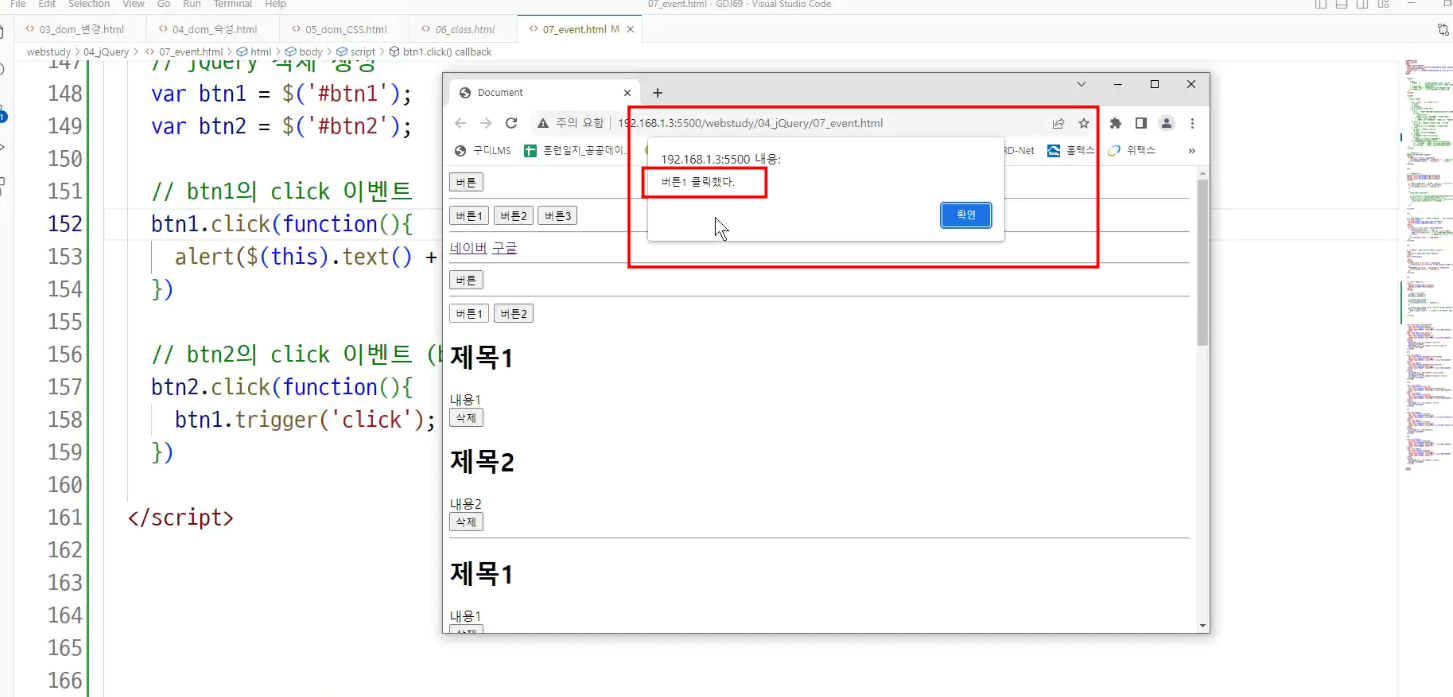Open the Run menu in VS Code
Screen dimensions: 1453x697
(x=191, y=4)
